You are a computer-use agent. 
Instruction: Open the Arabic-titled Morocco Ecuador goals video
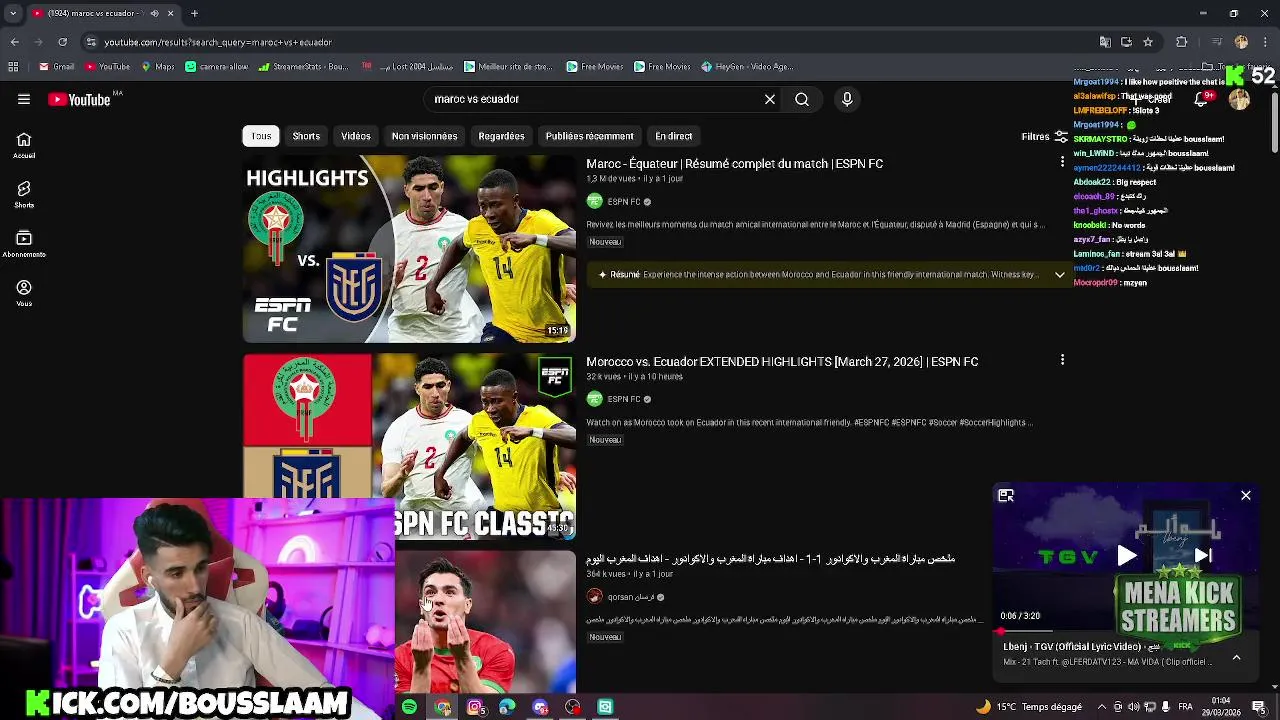point(770,558)
